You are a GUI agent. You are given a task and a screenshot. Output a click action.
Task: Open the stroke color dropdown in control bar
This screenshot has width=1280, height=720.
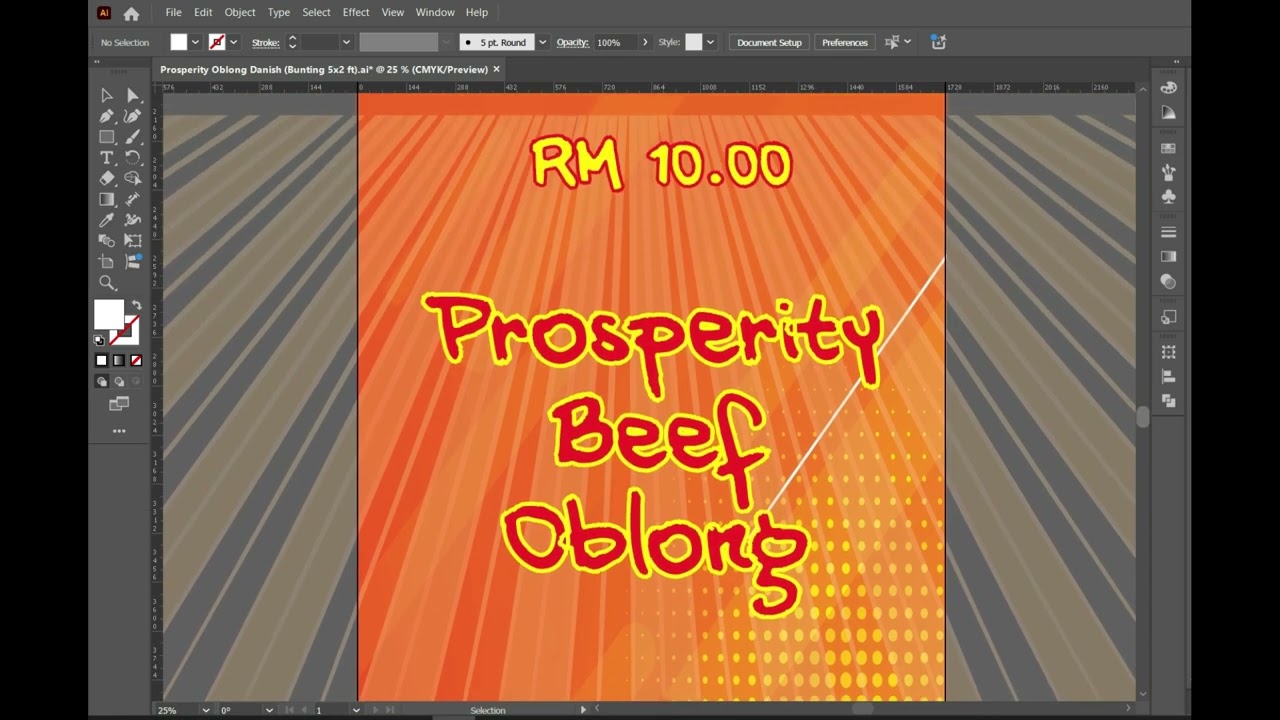pos(233,42)
